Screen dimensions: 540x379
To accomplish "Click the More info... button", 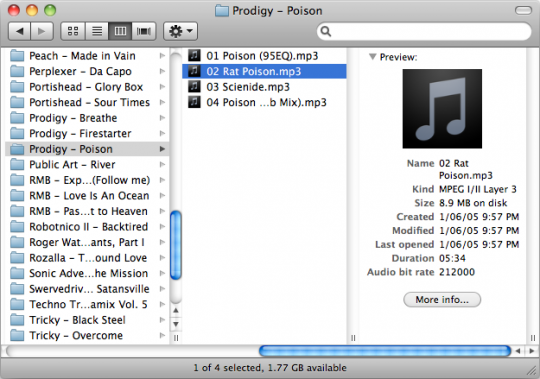I will click(x=442, y=299).
